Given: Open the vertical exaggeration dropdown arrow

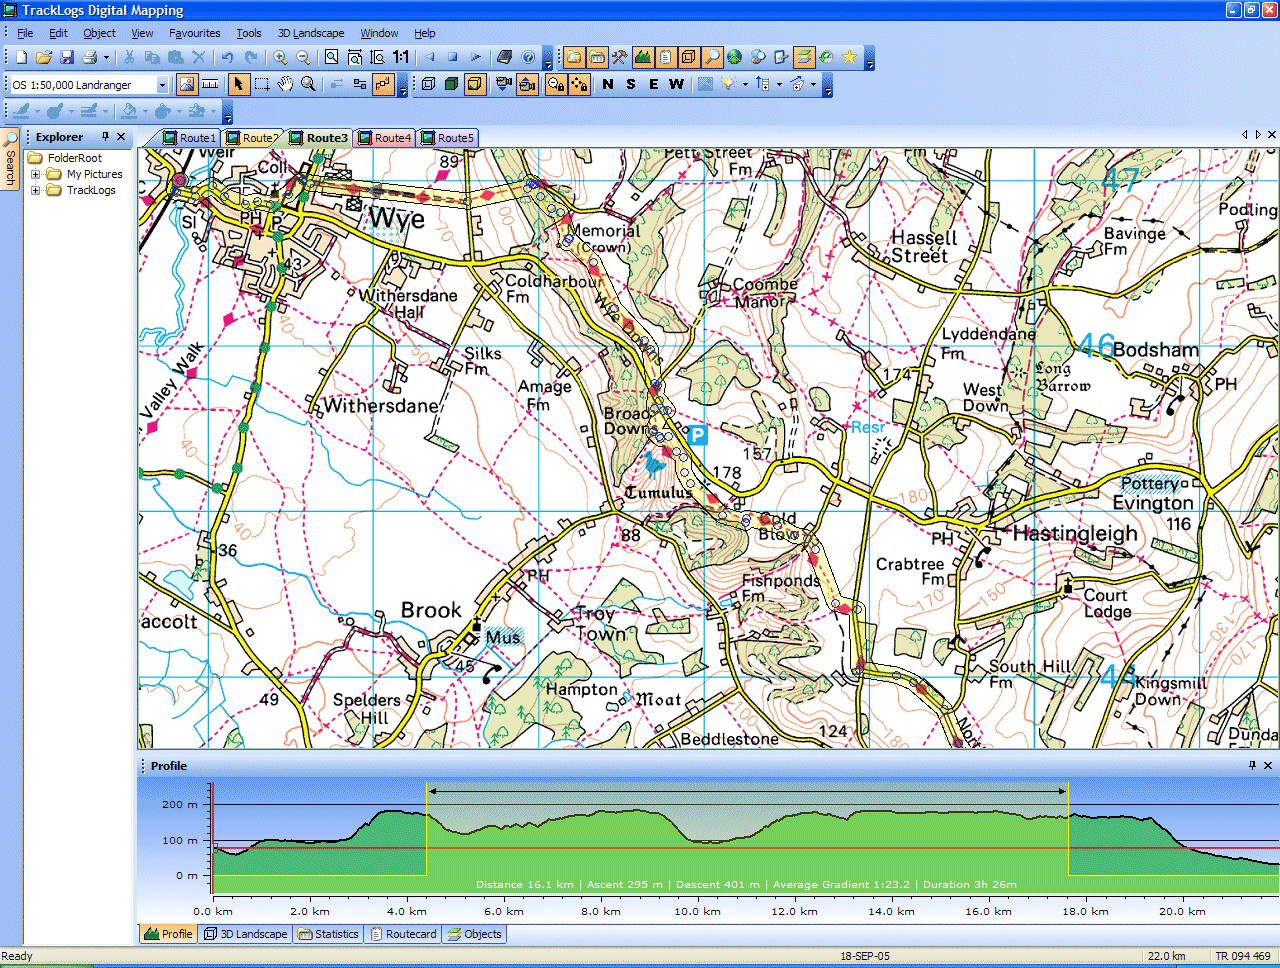Looking at the screenshot, I should [779, 84].
